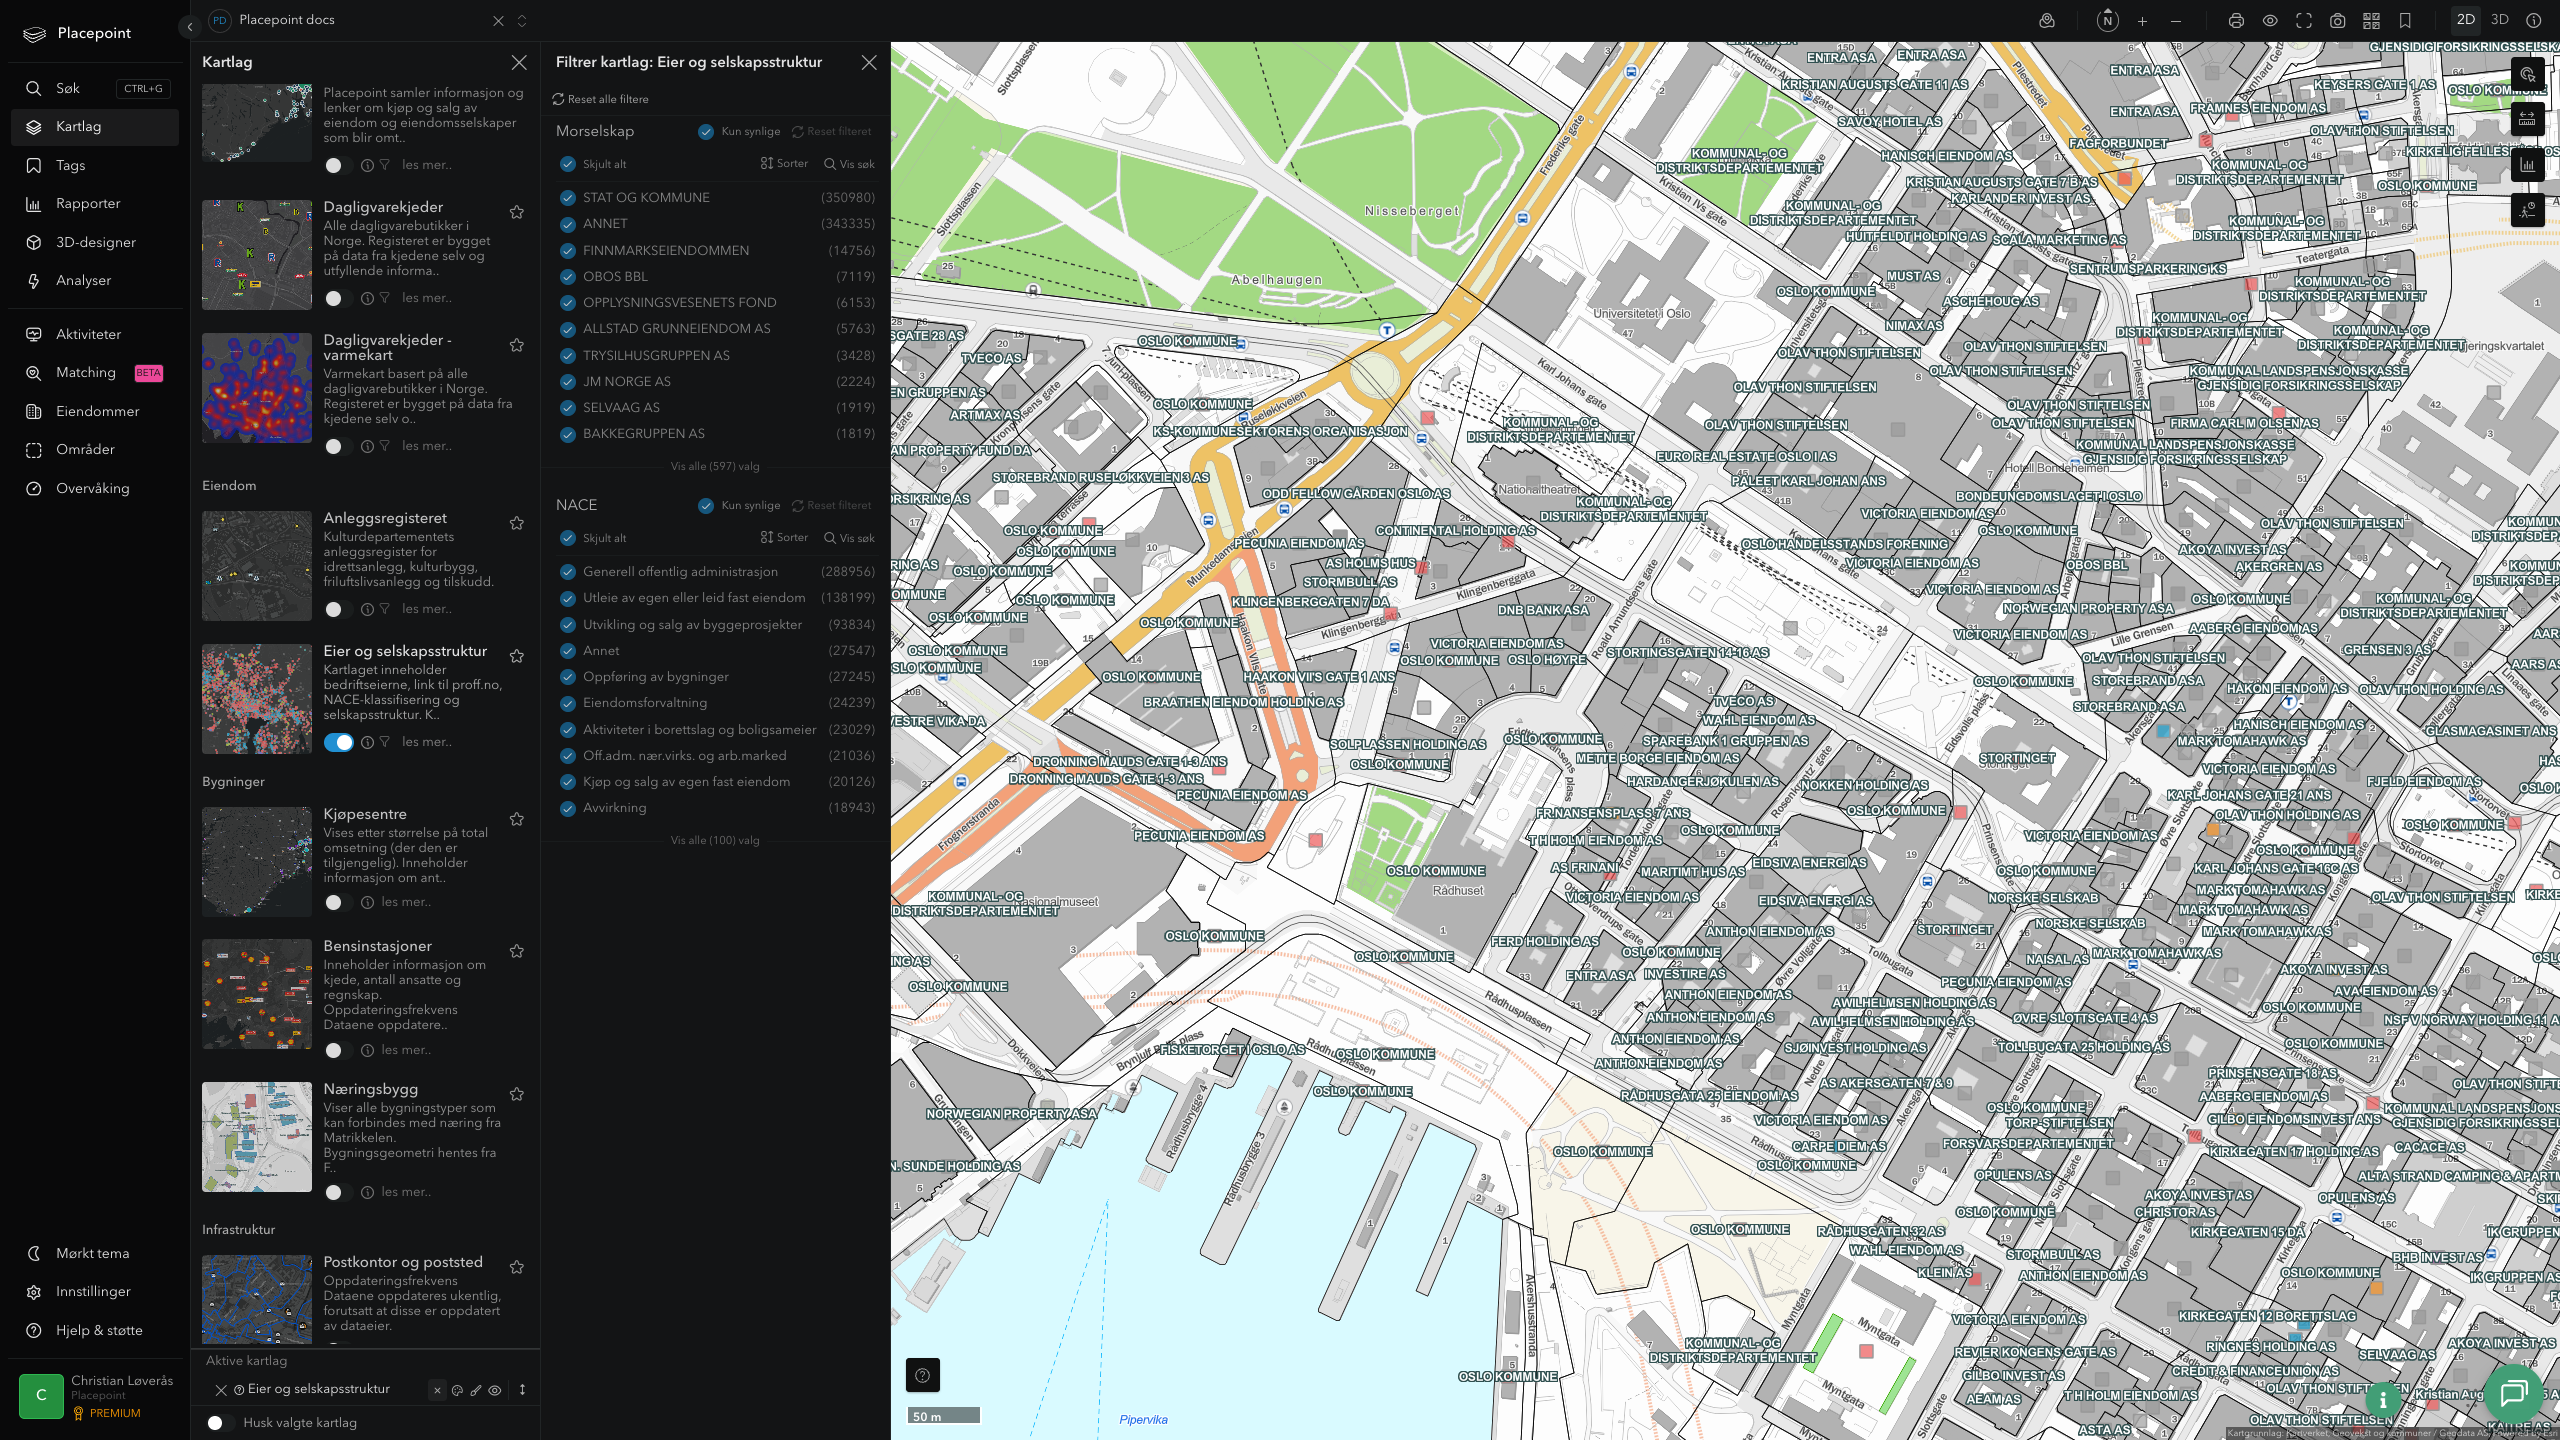
Task: Click Reset alle filtere
Action: (x=600, y=100)
